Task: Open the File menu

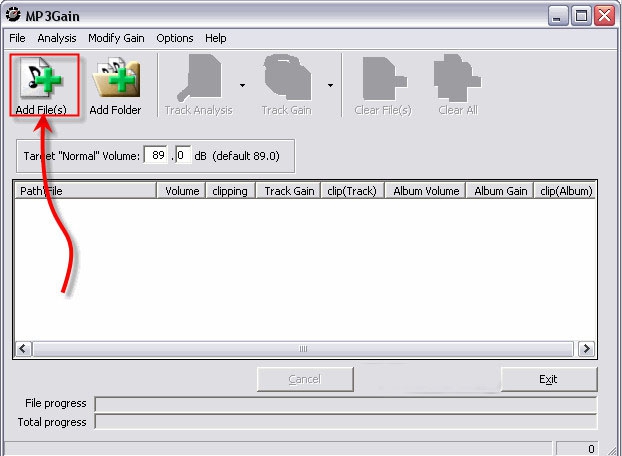Action: (17, 38)
